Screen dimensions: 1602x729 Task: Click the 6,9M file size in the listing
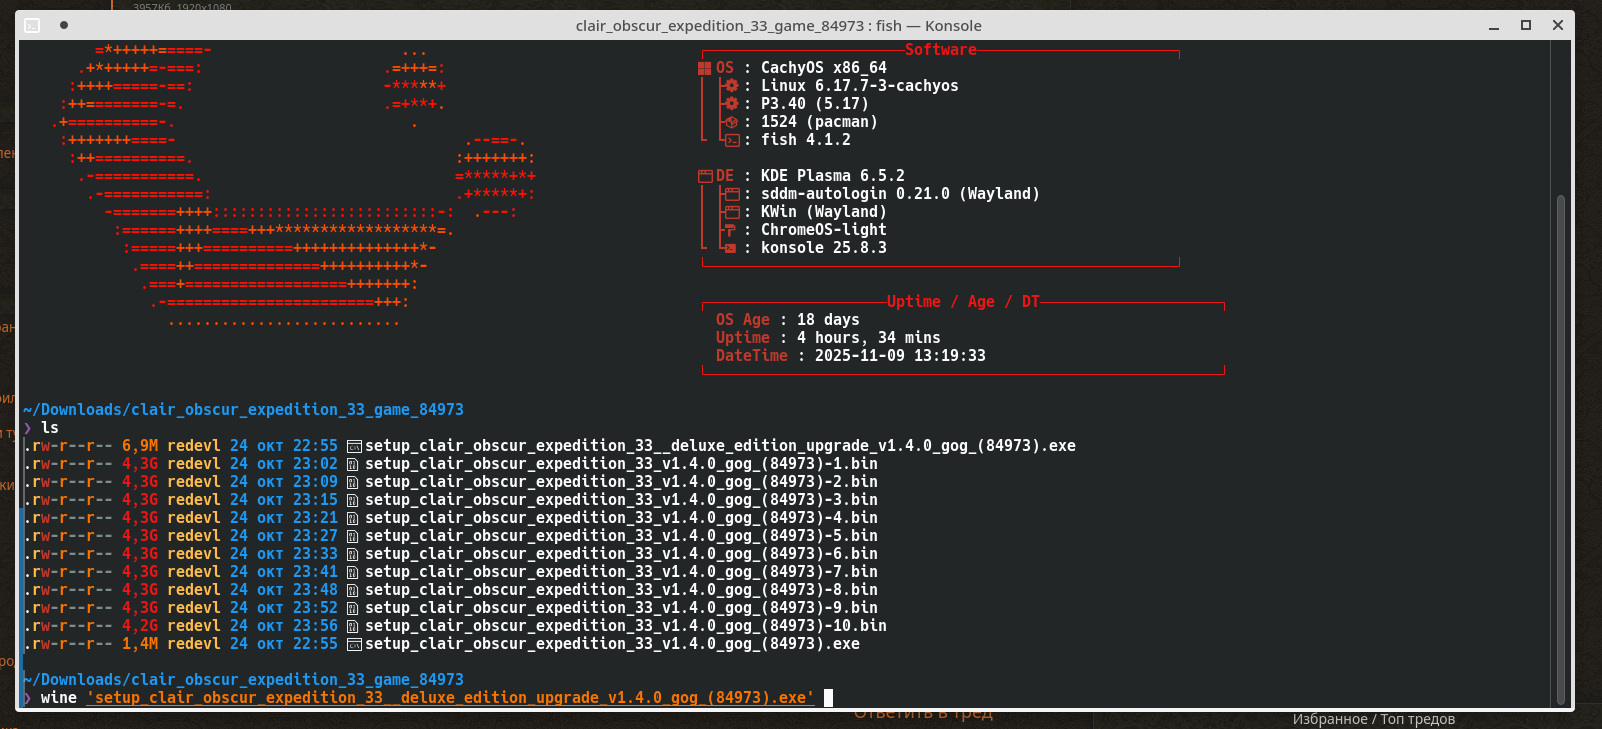pyautogui.click(x=140, y=446)
